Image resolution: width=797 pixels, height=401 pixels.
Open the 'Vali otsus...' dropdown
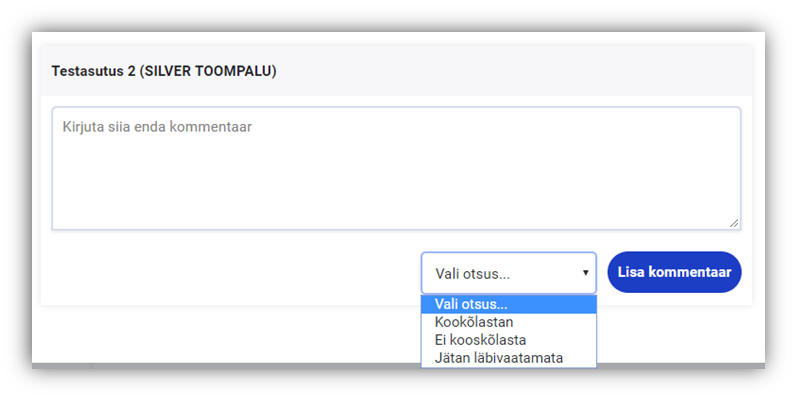(508, 273)
